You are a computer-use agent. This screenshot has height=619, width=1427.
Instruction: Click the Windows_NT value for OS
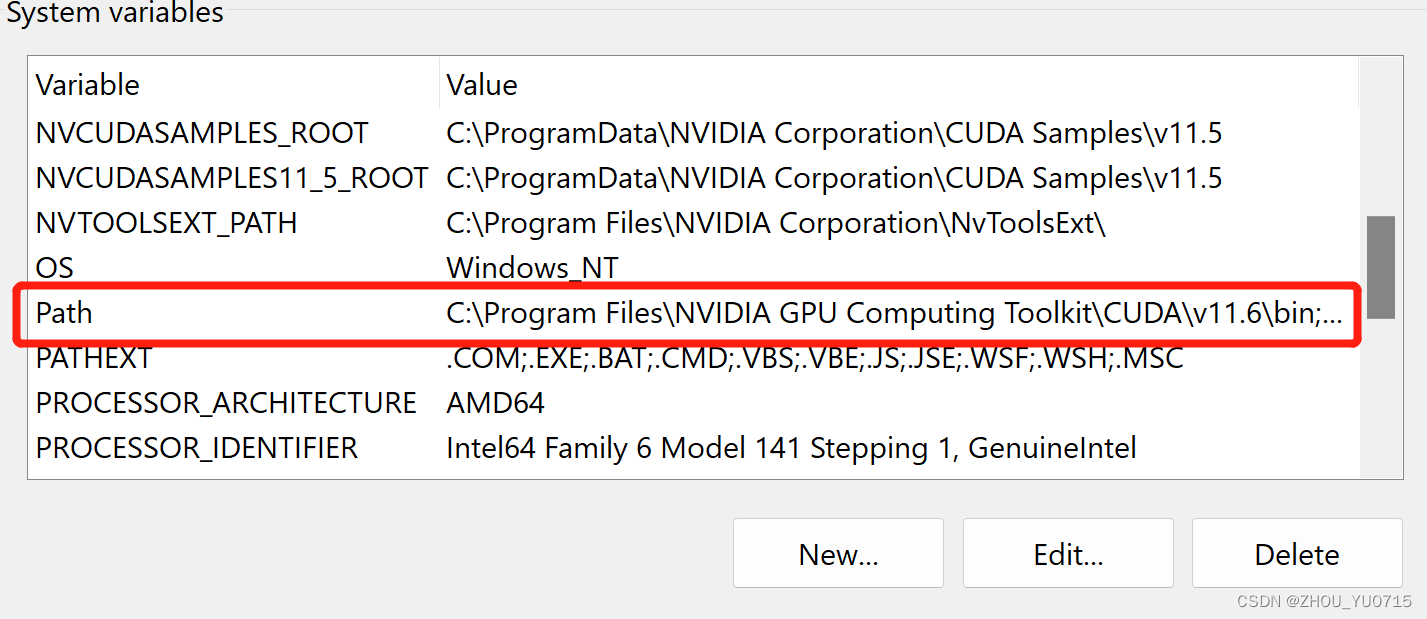click(x=532, y=267)
